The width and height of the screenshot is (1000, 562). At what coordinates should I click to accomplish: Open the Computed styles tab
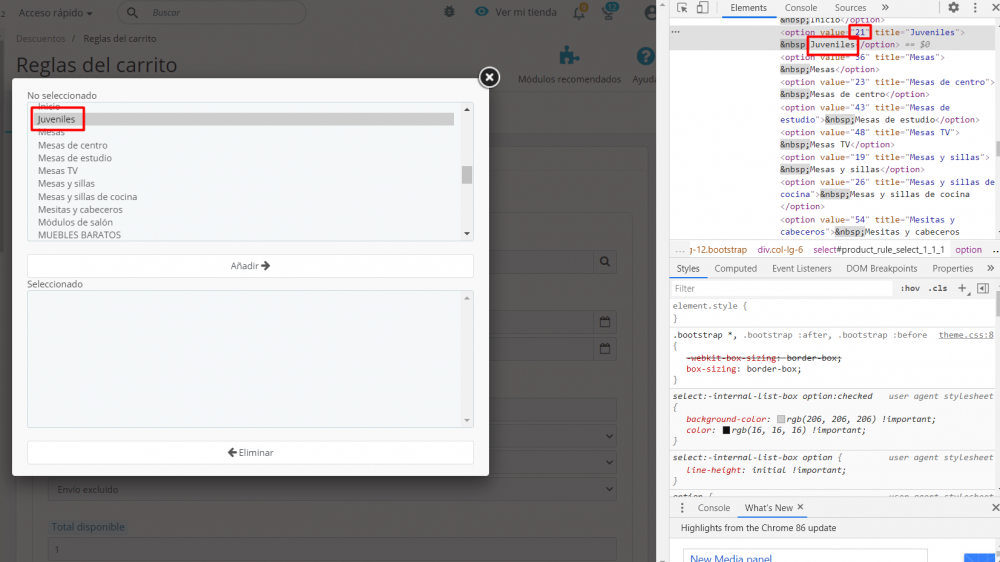point(735,269)
